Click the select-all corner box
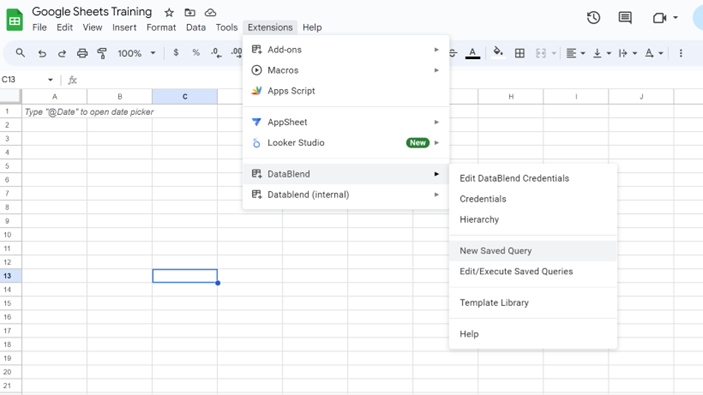This screenshot has height=395, width=703. pos(11,96)
